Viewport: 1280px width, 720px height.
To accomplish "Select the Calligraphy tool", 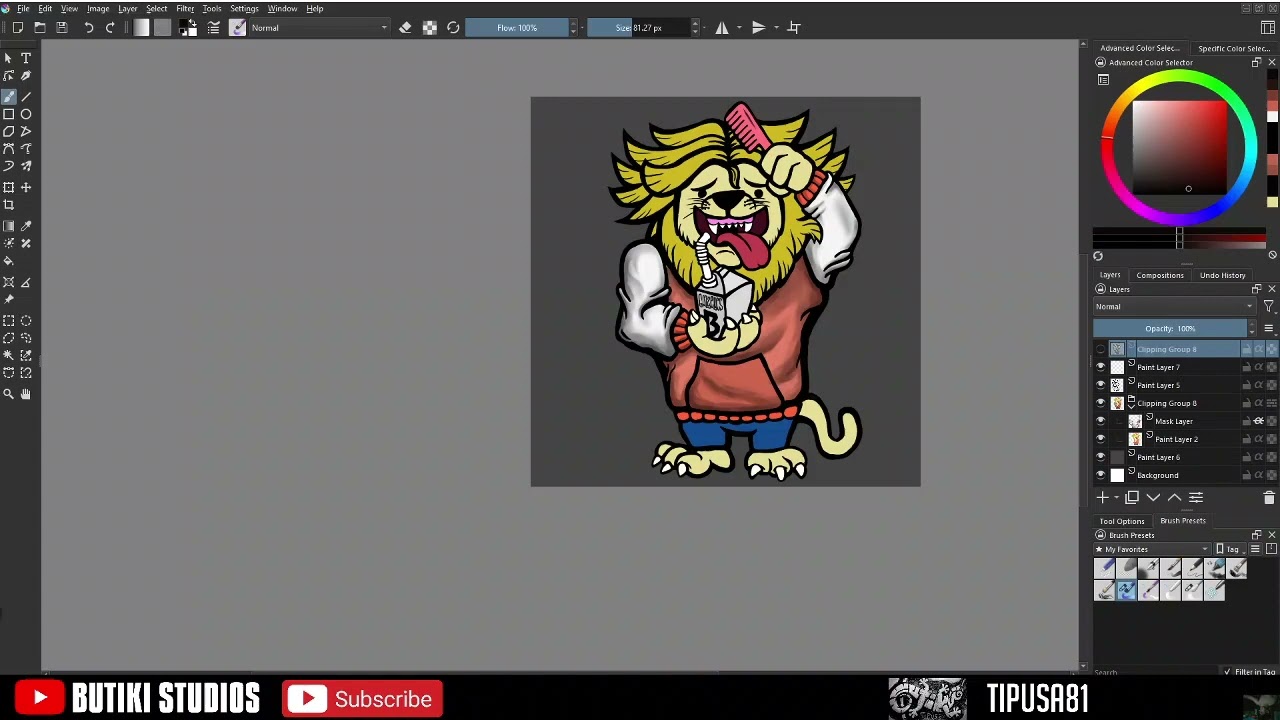I will coord(26,76).
